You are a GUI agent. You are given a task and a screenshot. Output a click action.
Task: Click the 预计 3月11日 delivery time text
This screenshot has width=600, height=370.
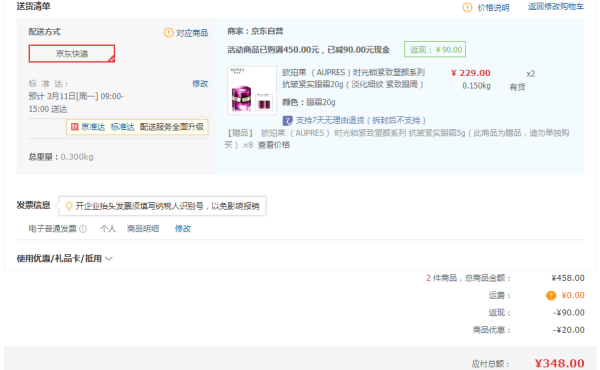pos(76,103)
